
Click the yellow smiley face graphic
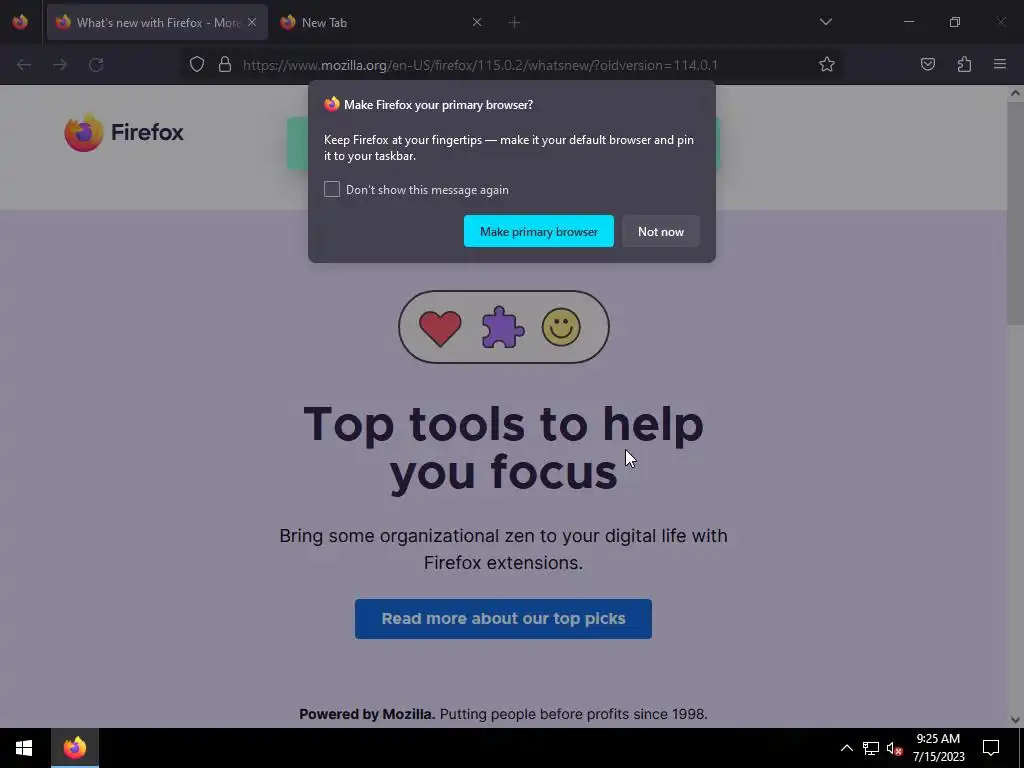coord(561,327)
